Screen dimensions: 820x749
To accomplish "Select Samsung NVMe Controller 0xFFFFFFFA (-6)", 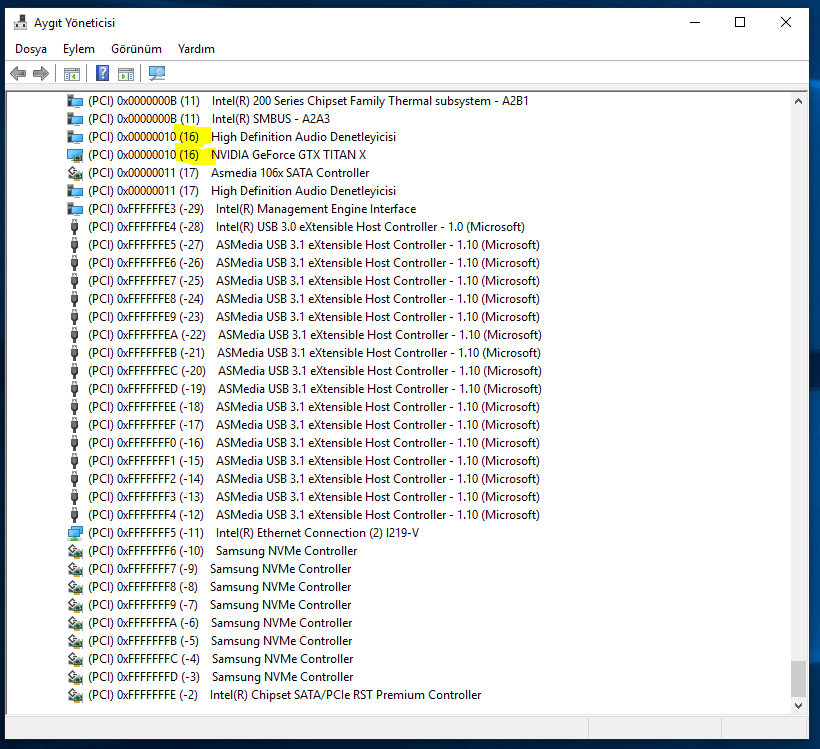I will [x=220, y=623].
